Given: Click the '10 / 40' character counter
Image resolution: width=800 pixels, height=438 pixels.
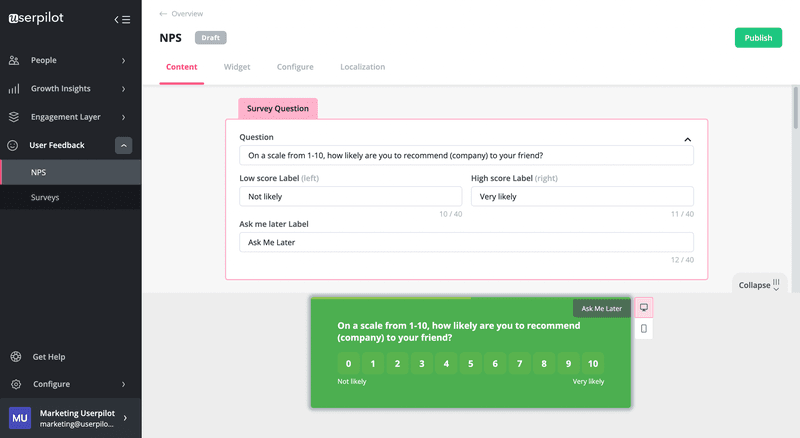Looking at the screenshot, I should [x=451, y=214].
